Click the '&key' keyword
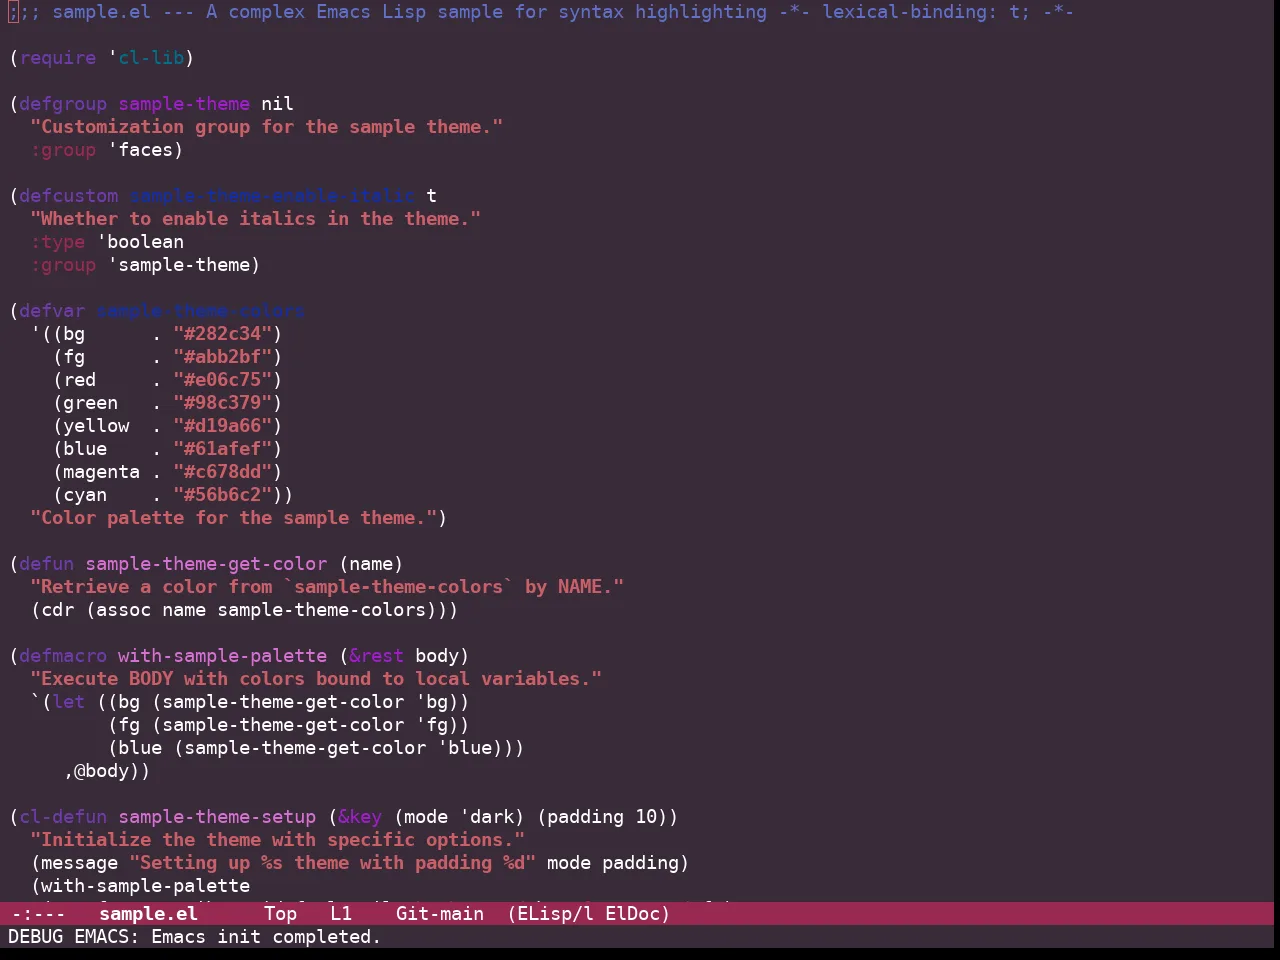 point(360,817)
